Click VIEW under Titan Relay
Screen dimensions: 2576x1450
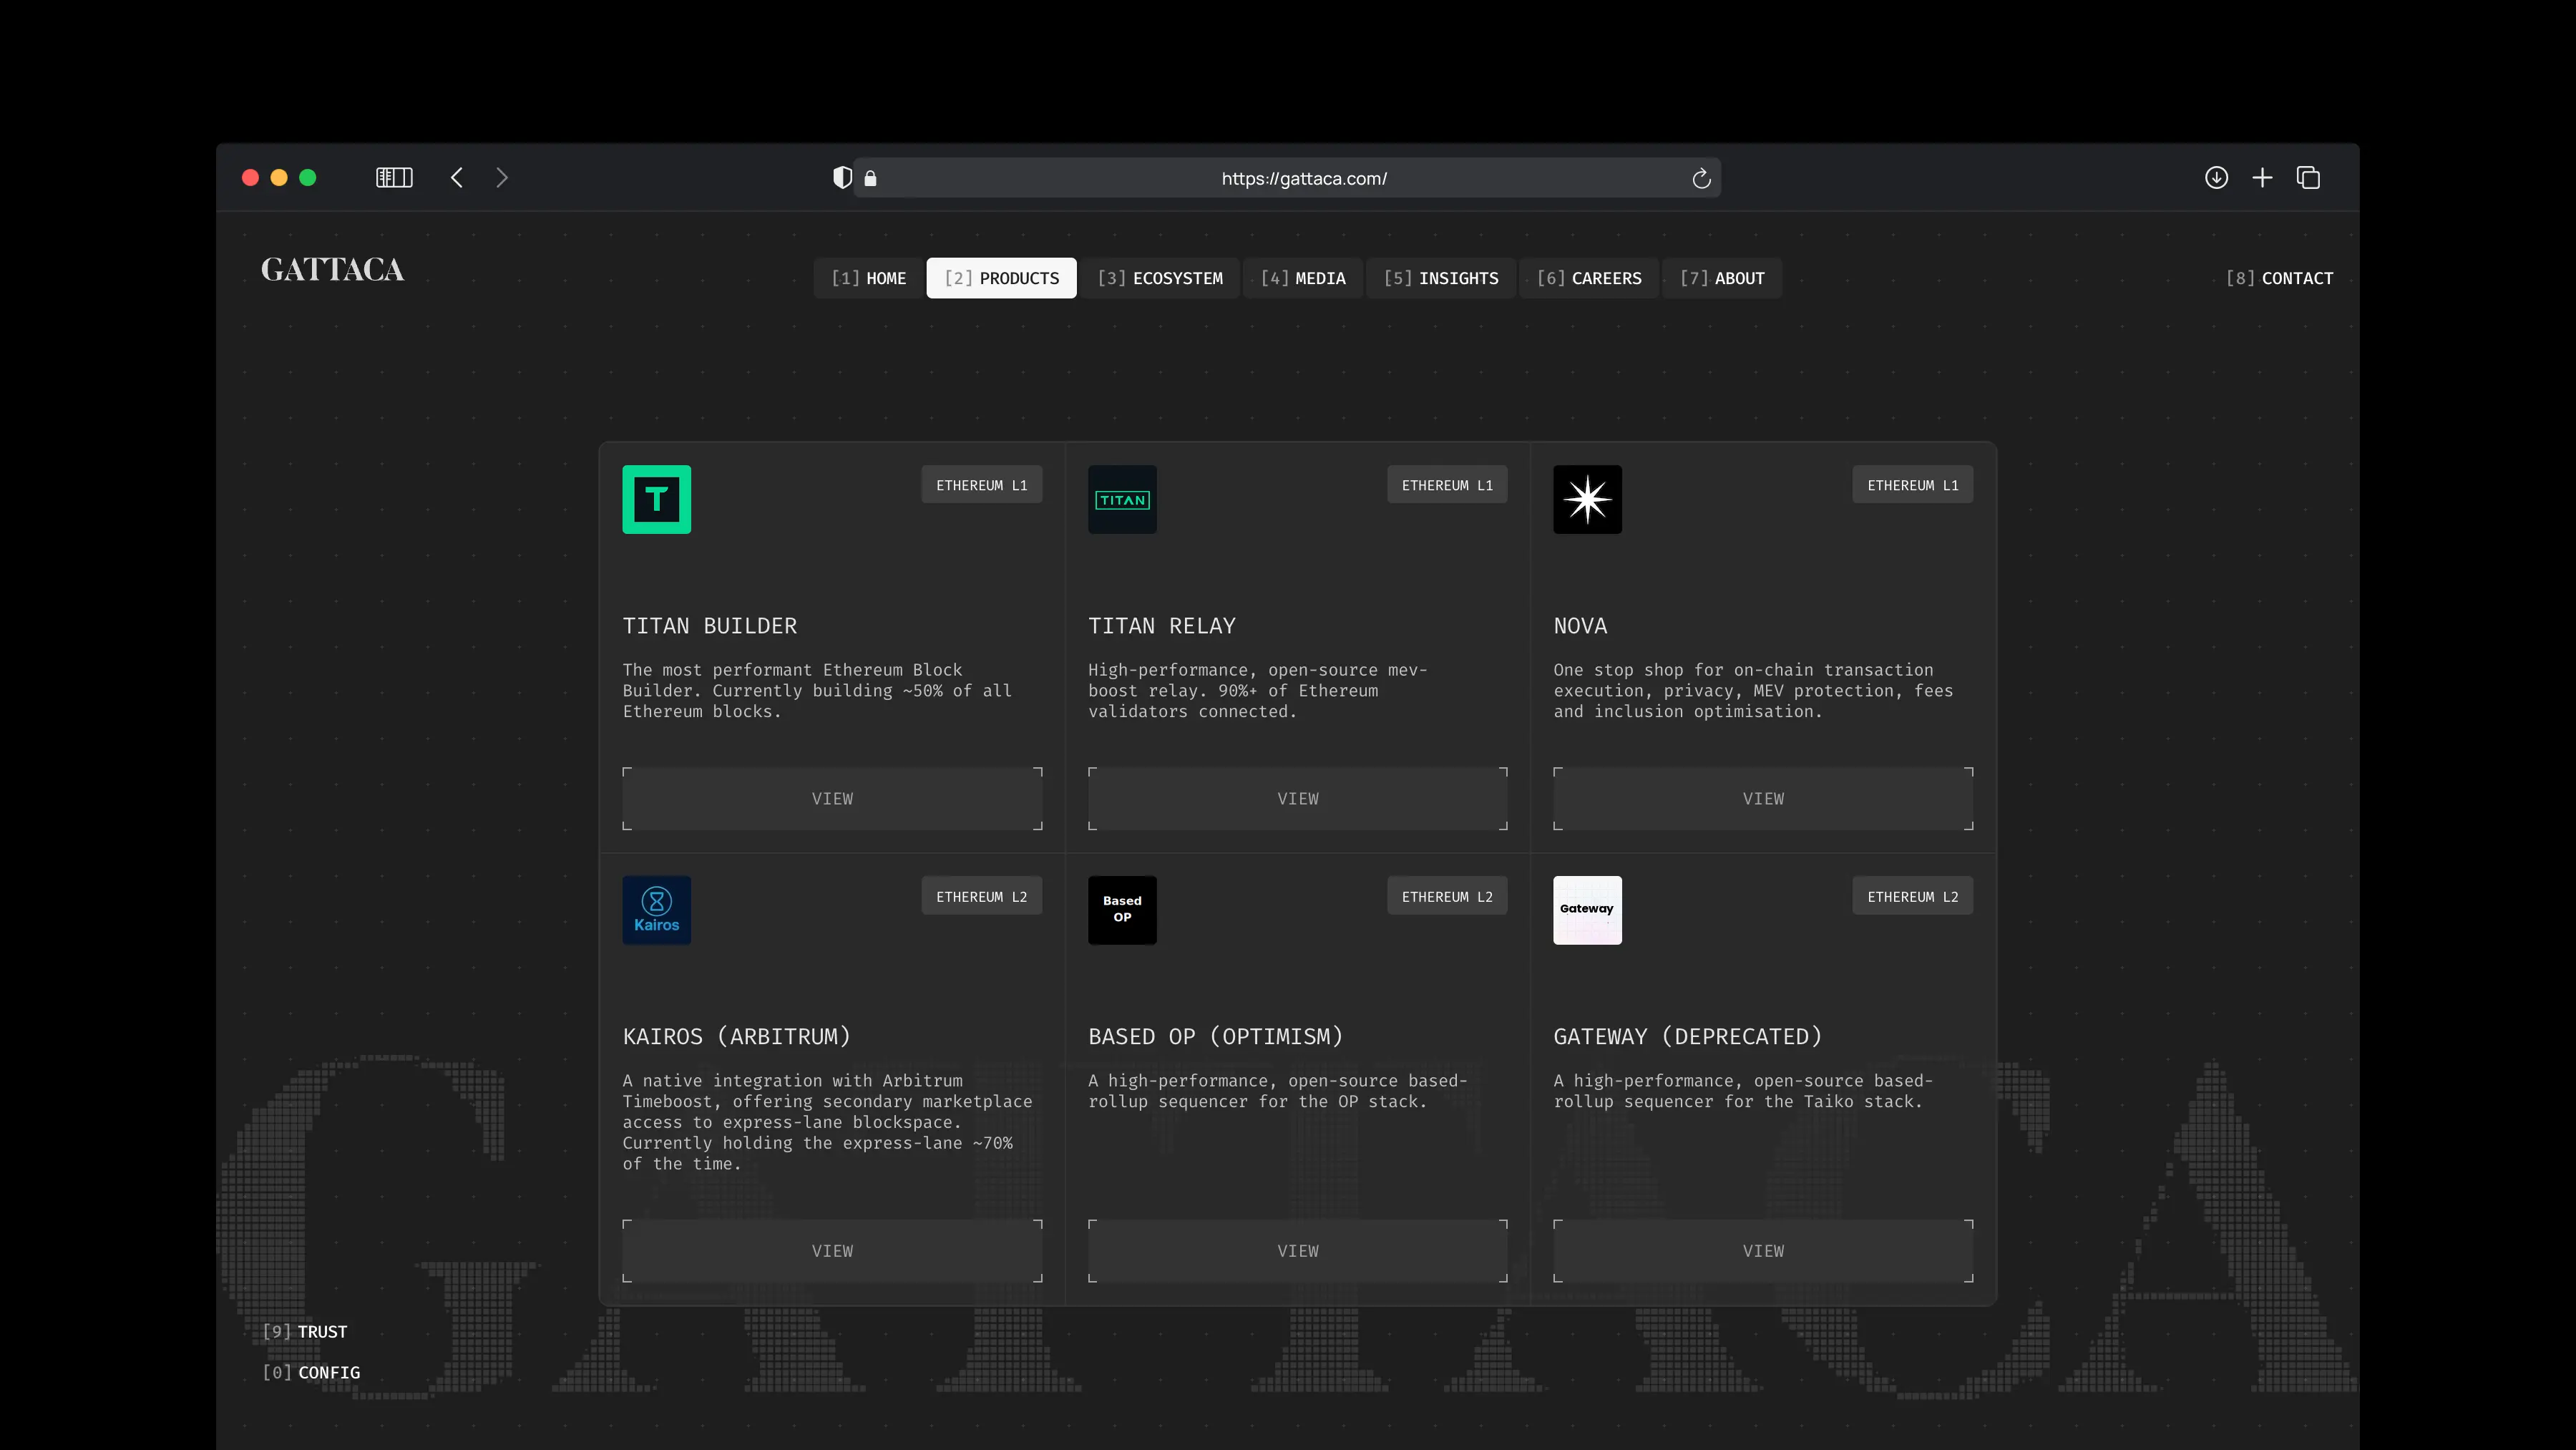click(1297, 798)
